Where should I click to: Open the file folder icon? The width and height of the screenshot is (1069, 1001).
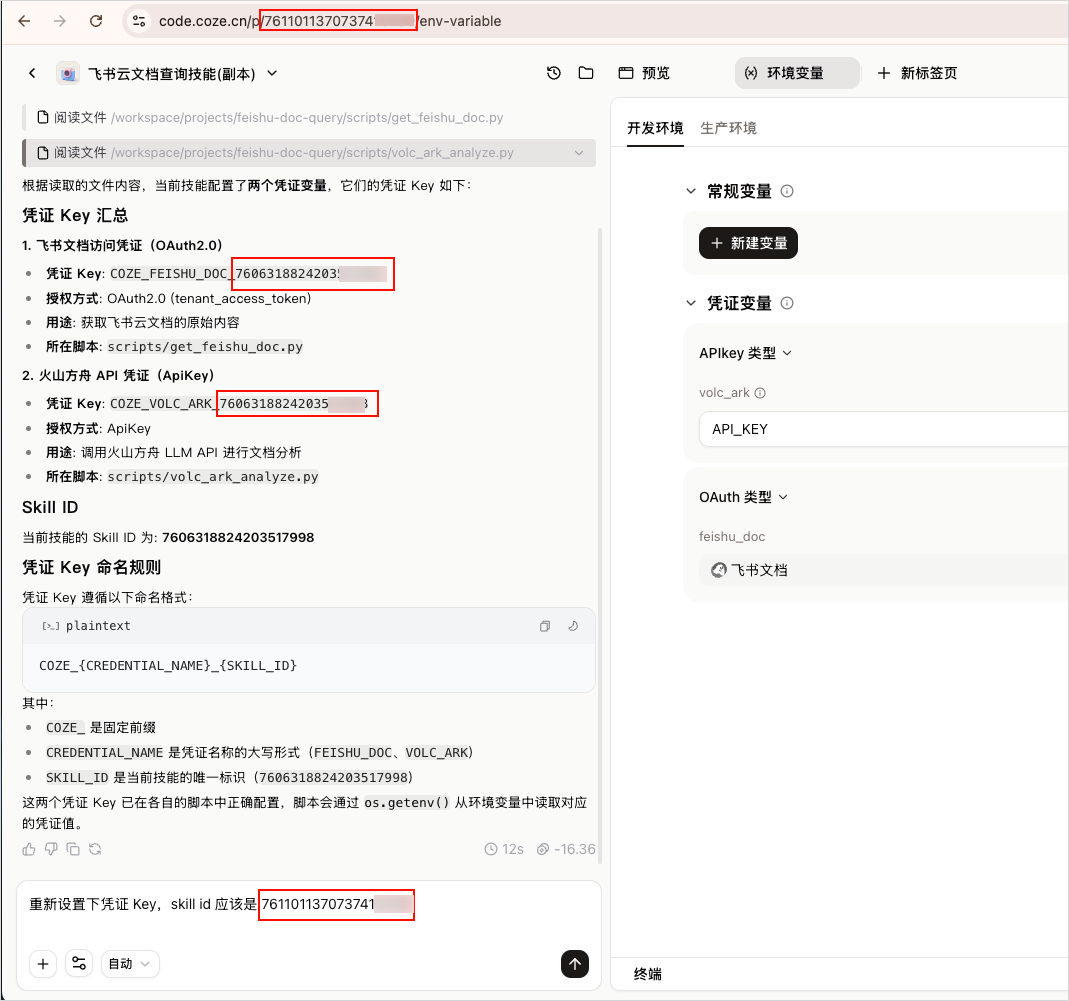(x=586, y=73)
